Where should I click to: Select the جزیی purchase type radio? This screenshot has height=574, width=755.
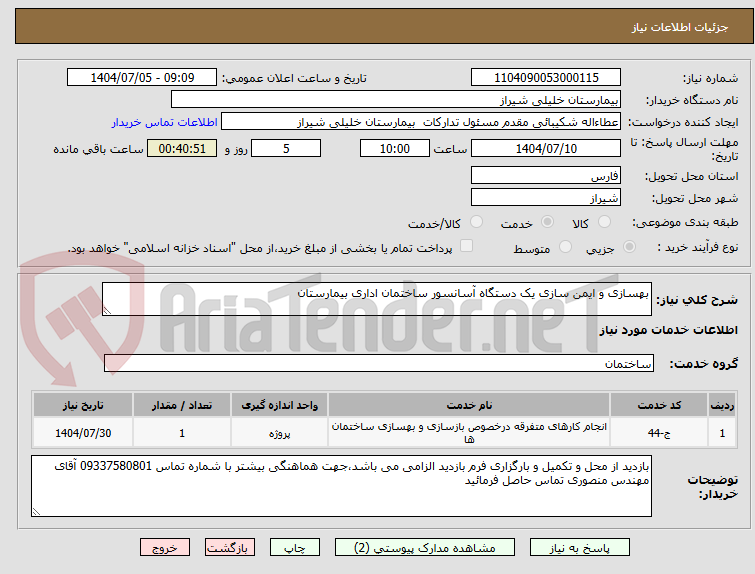pyautogui.click(x=629, y=247)
